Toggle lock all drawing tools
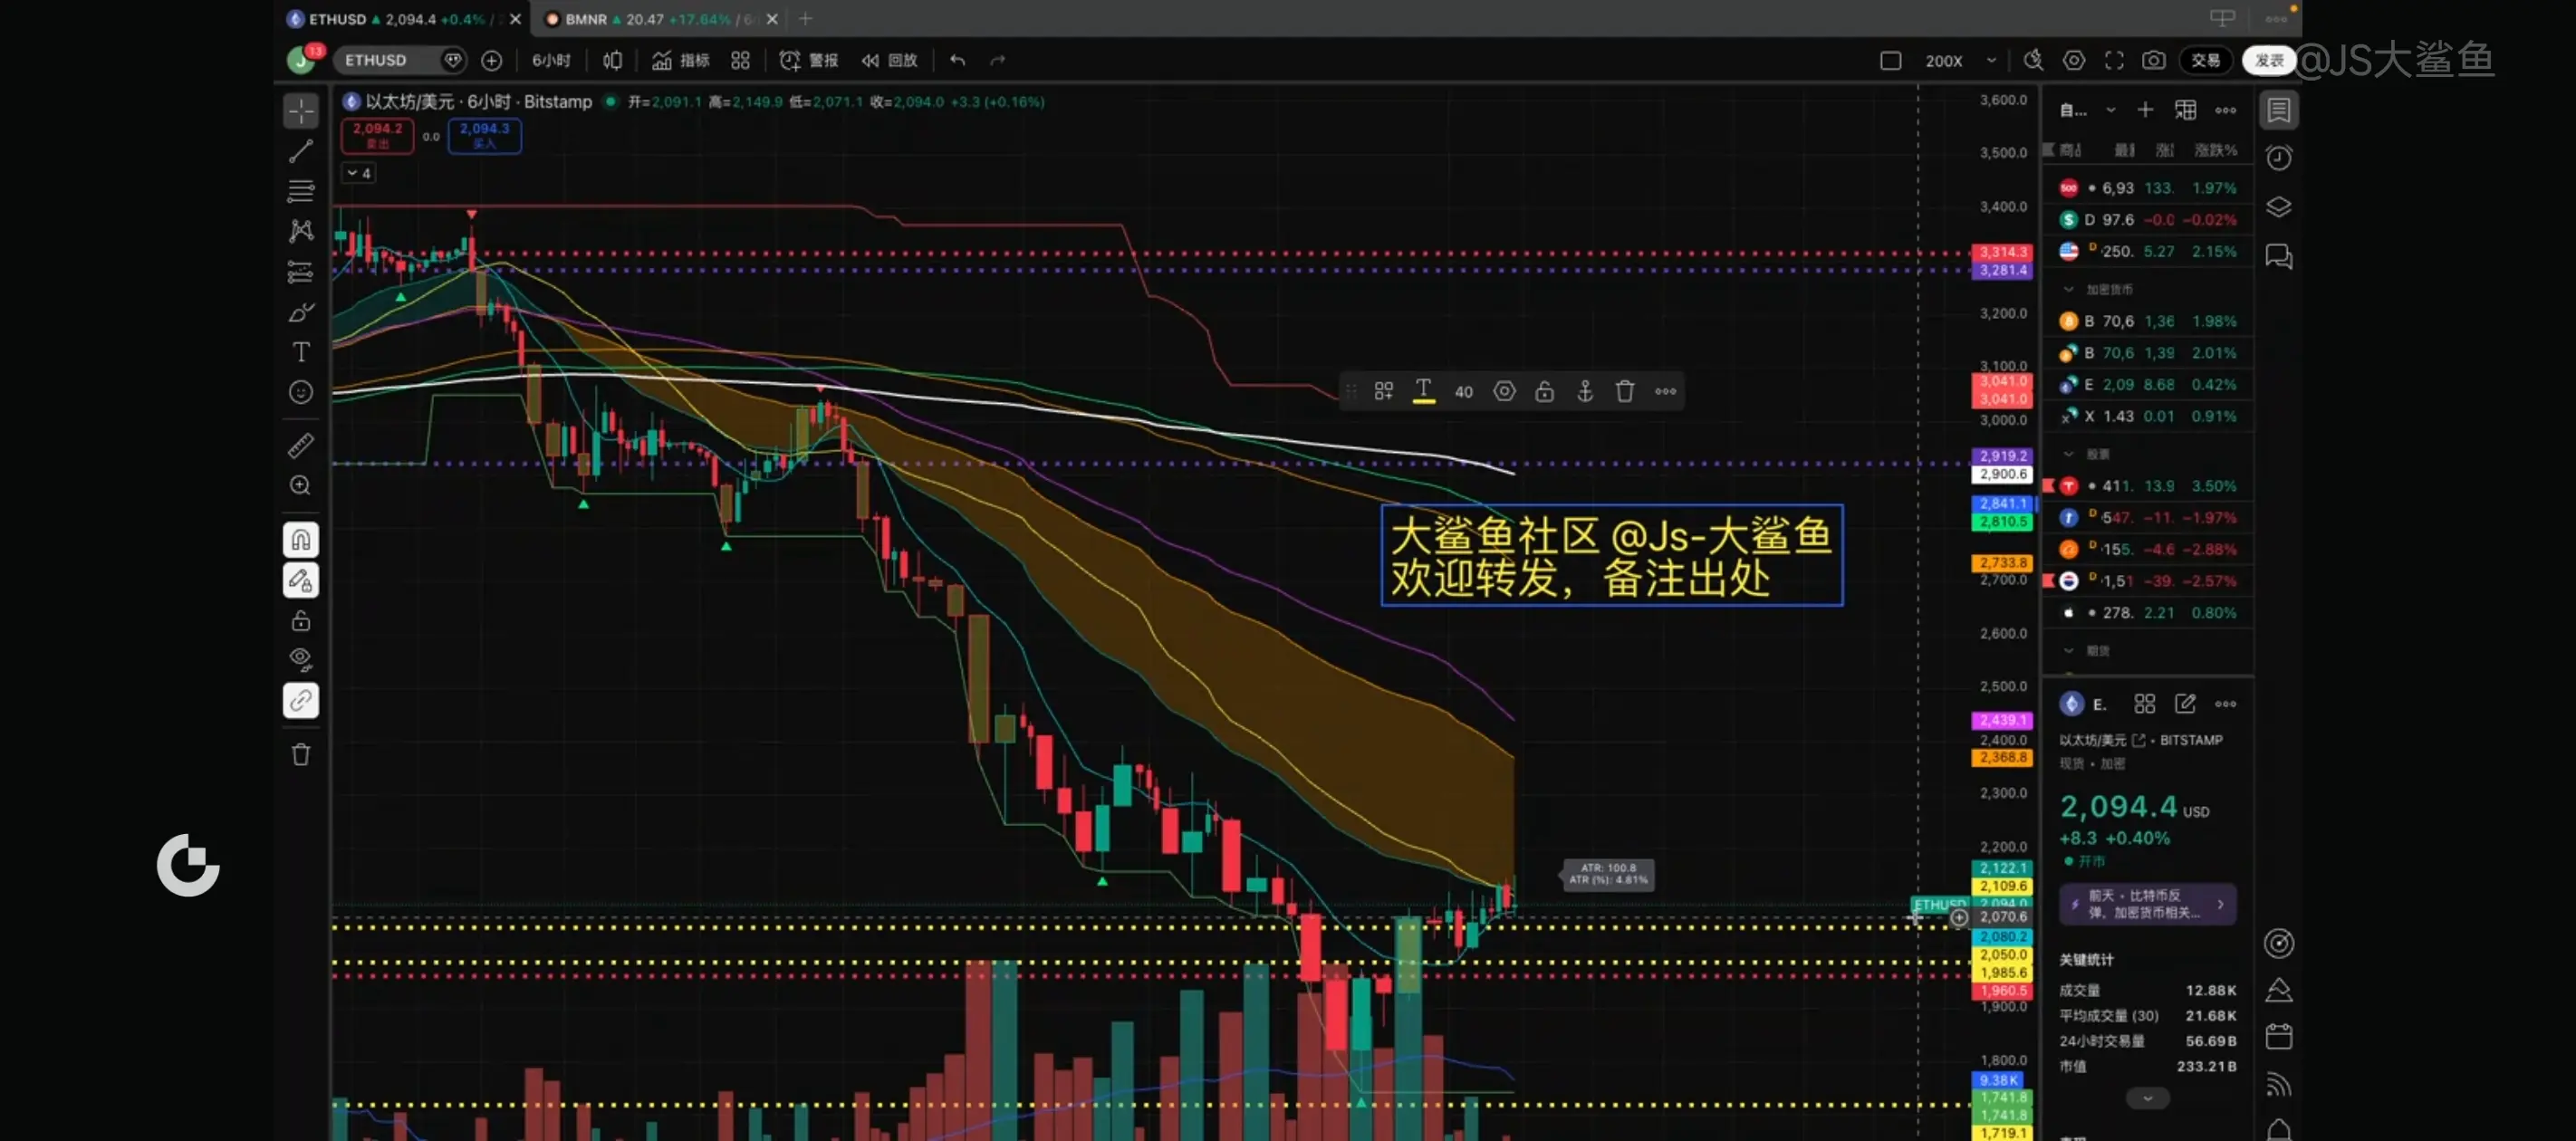This screenshot has height=1141, width=2576. pos(301,621)
